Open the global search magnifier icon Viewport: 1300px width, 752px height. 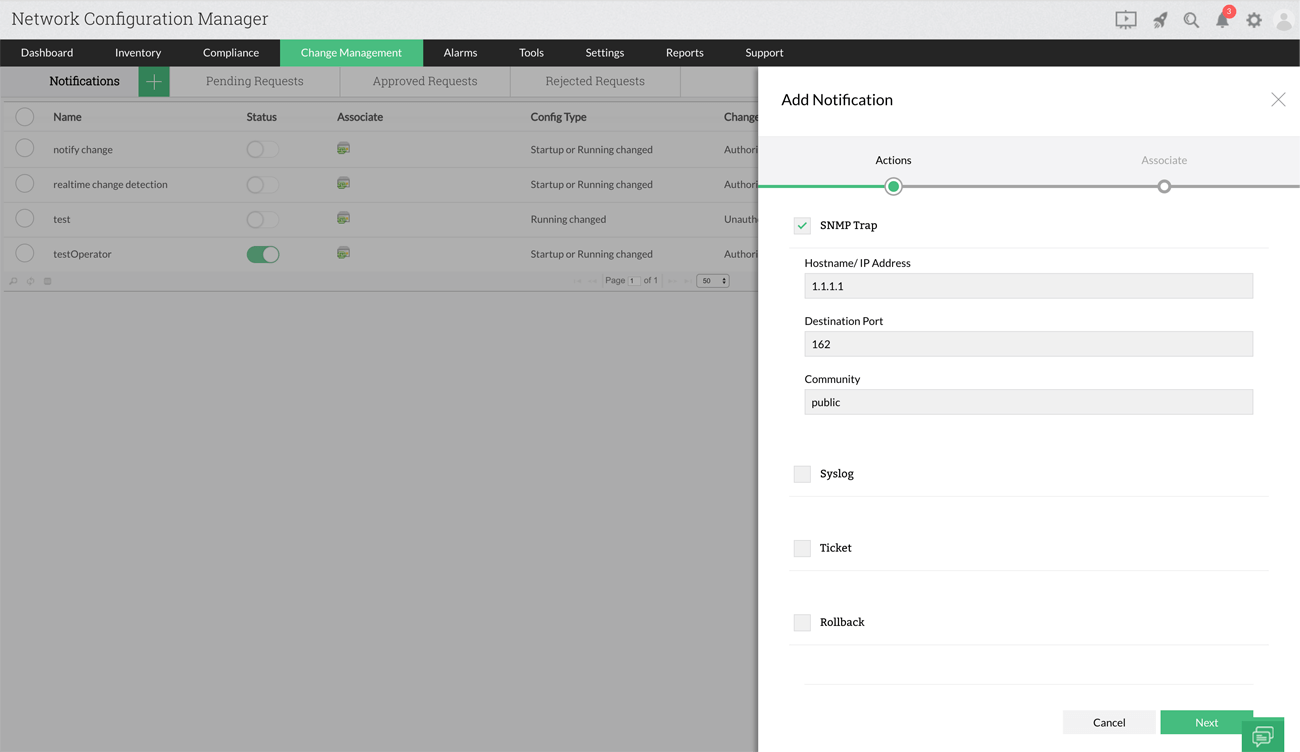point(1190,19)
